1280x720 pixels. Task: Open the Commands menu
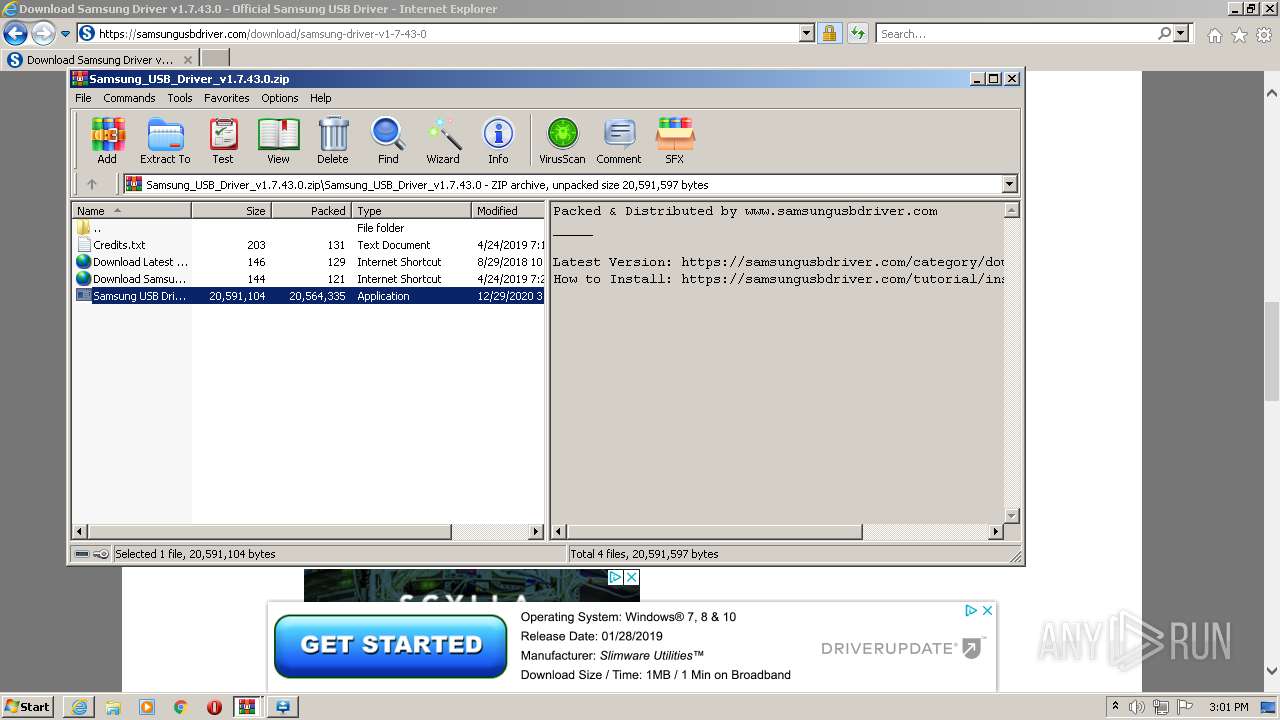coord(129,98)
